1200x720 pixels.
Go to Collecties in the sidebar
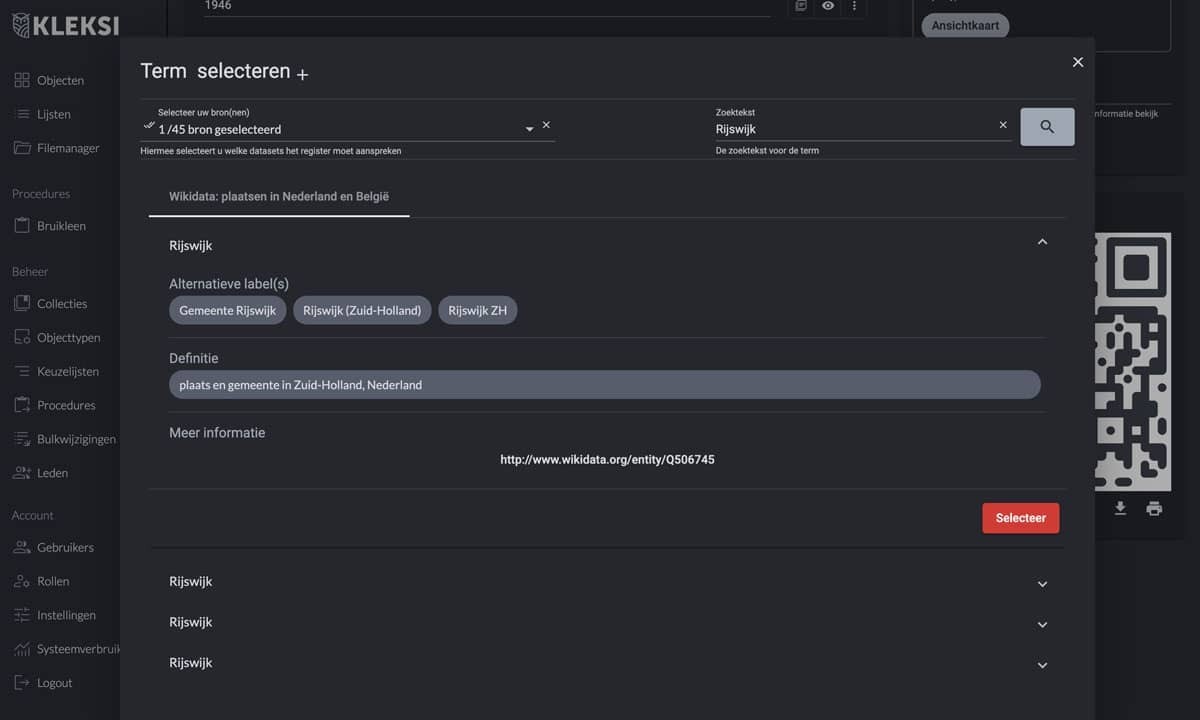(x=62, y=304)
